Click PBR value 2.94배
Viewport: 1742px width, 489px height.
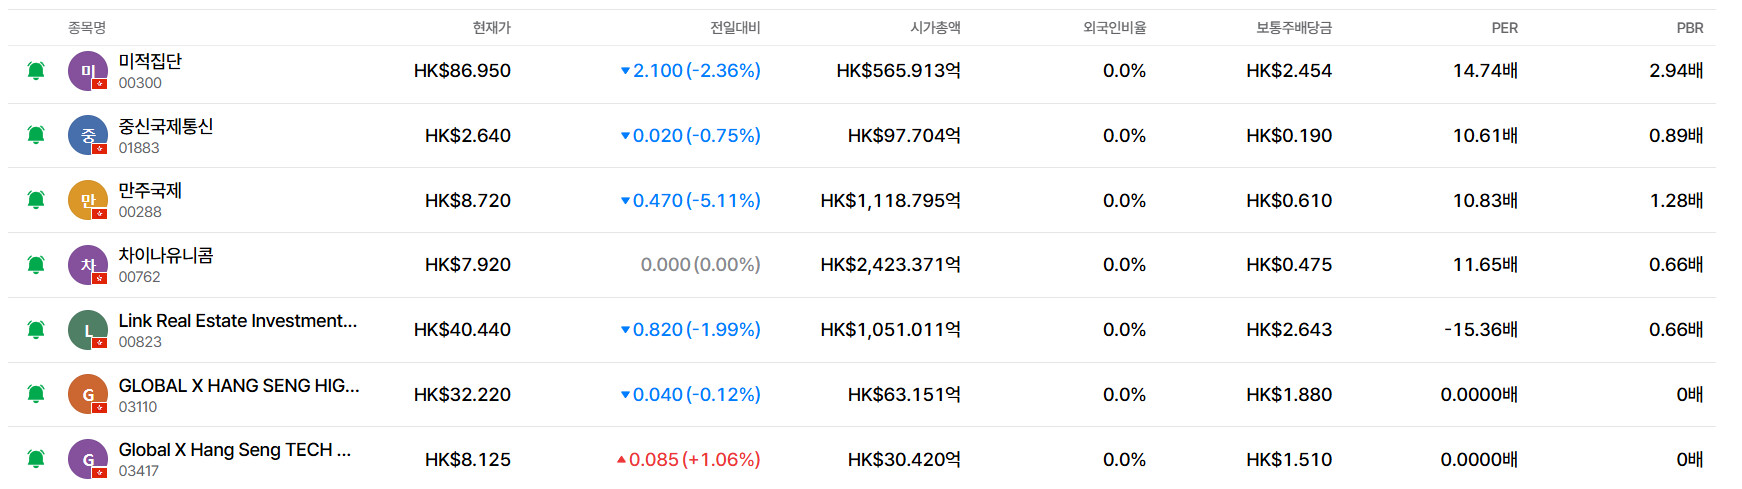point(1676,71)
